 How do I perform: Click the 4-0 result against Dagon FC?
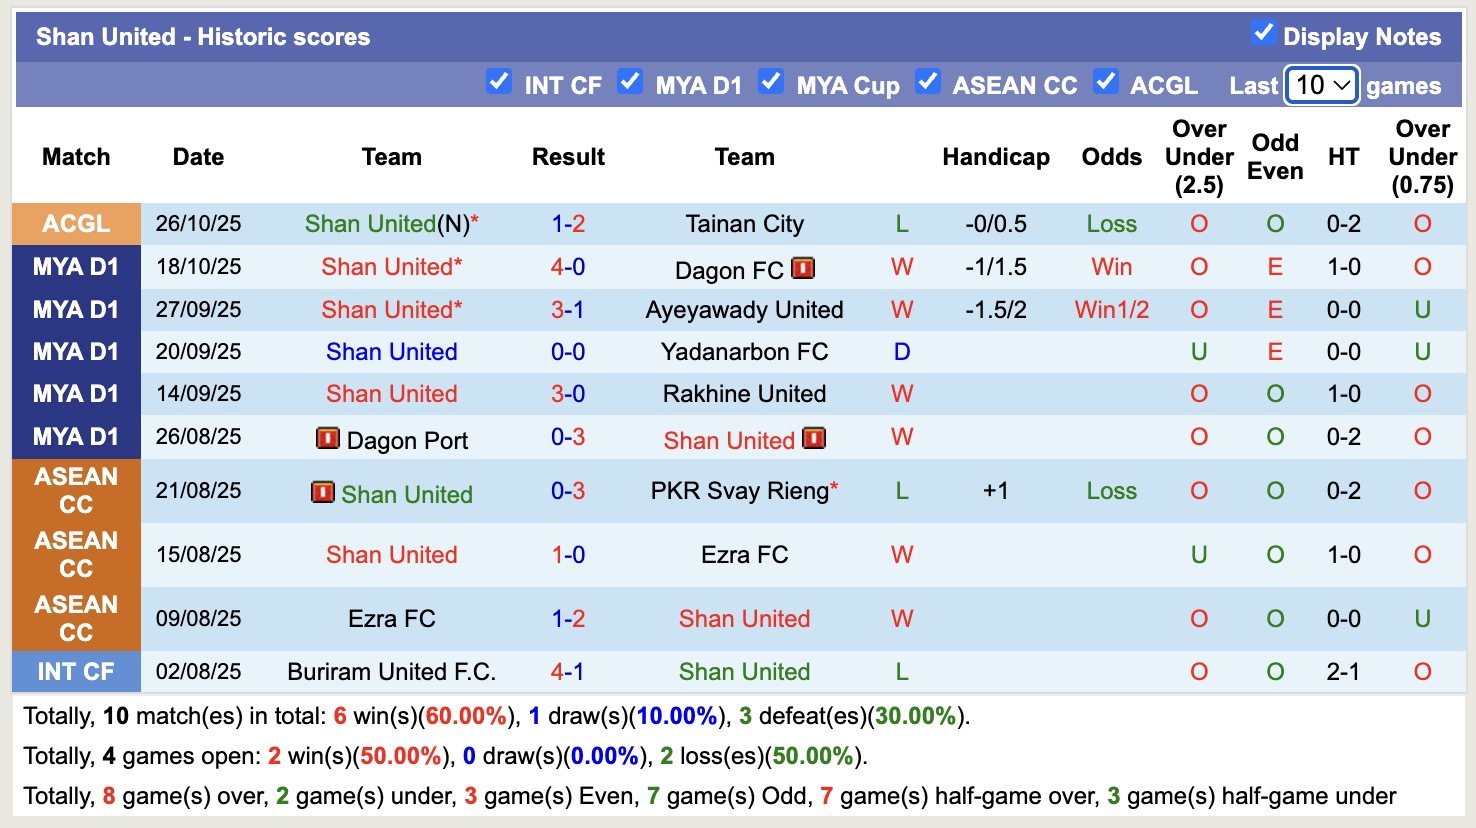[x=567, y=267]
